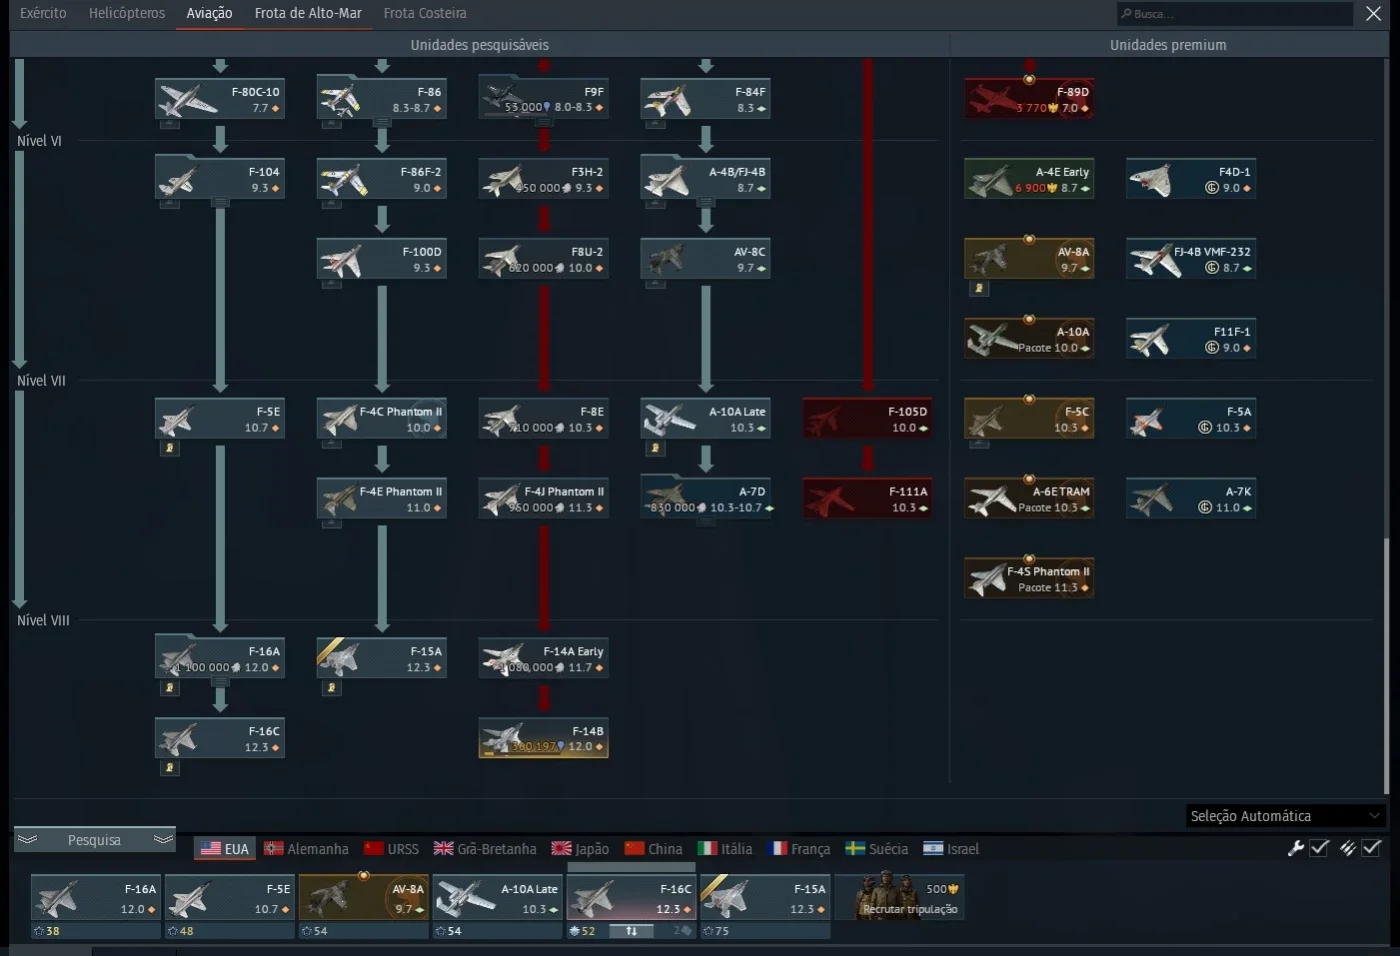Select the premium F-89D aircraft
Screen dimensions: 1400x956
[1029, 99]
